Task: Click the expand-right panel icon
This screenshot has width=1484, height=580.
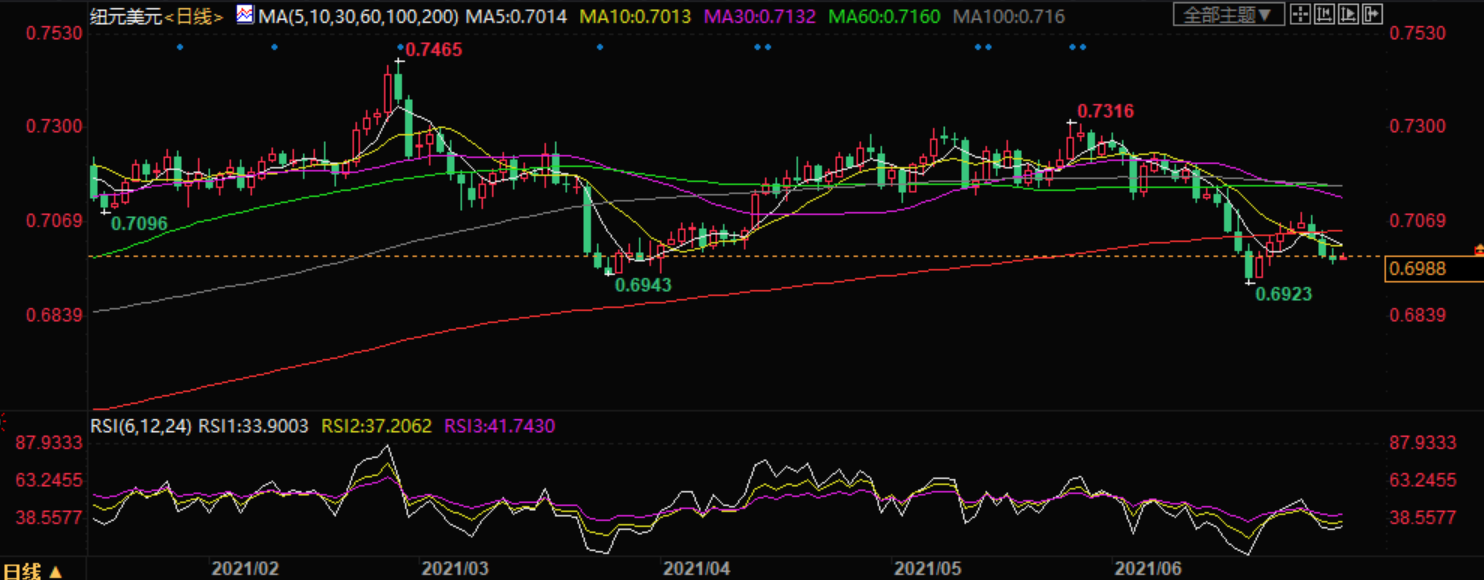Action: click(x=1372, y=15)
